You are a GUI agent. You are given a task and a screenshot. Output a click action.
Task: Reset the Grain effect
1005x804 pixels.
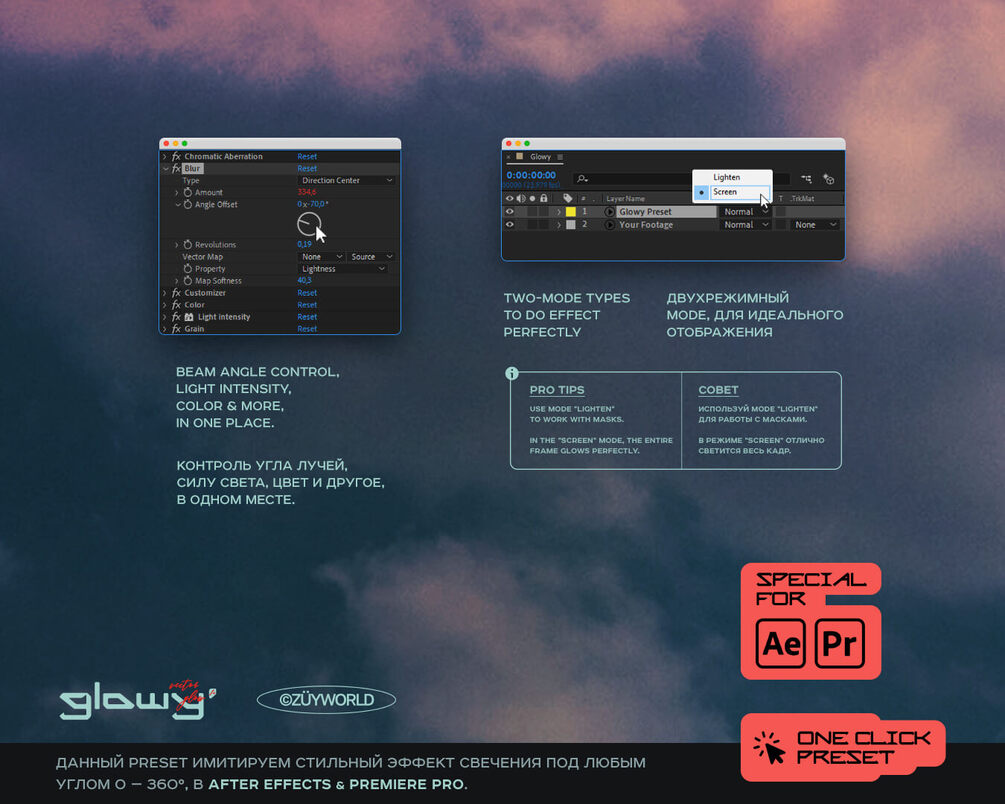coord(307,329)
